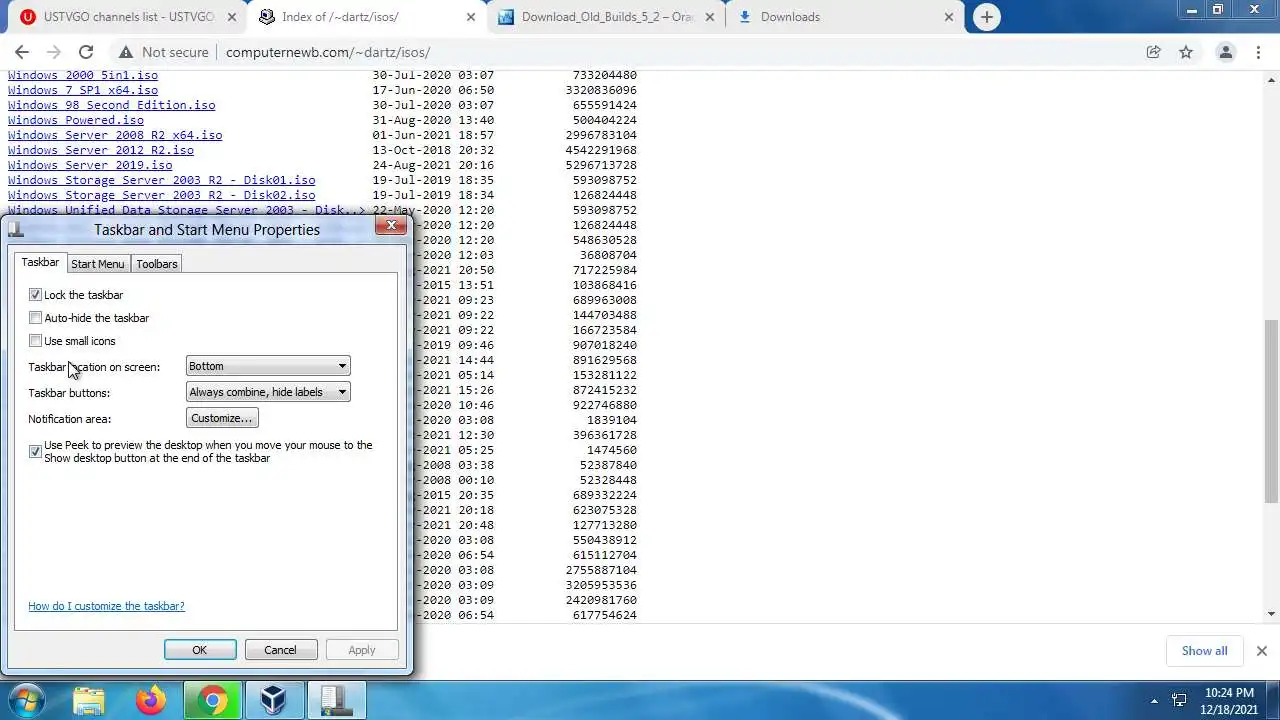This screenshot has height=720, width=1280.
Task: Toggle Lock the taskbar checkbox
Action: pos(36,295)
